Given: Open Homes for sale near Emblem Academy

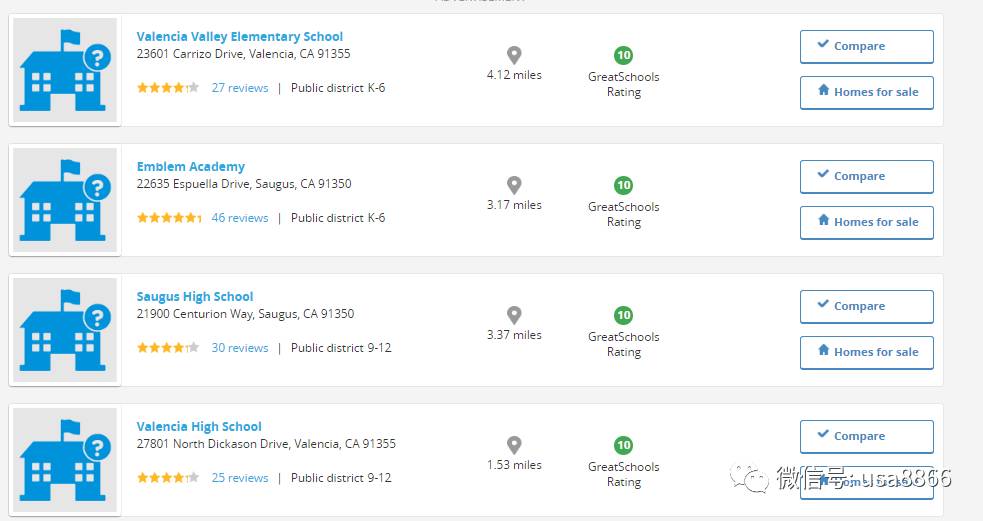Looking at the screenshot, I should click(x=866, y=222).
